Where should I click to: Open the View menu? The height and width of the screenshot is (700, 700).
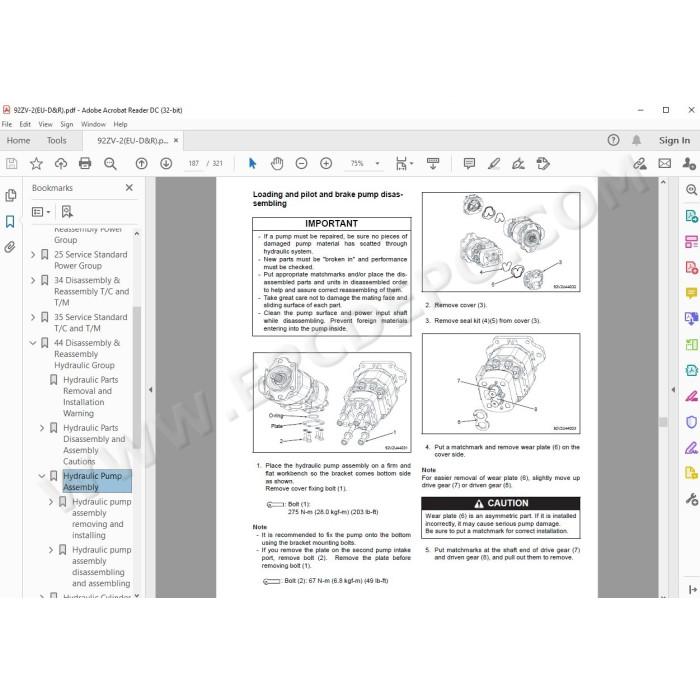[45, 124]
